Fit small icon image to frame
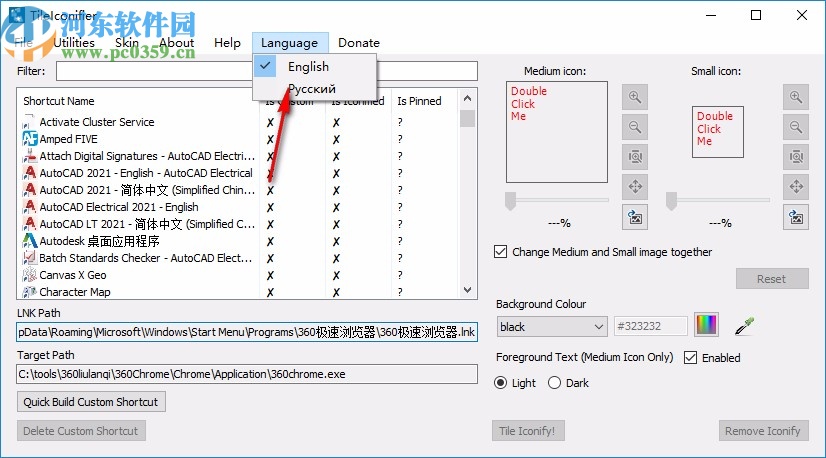Viewport: 826px width, 458px height. pyautogui.click(x=795, y=157)
